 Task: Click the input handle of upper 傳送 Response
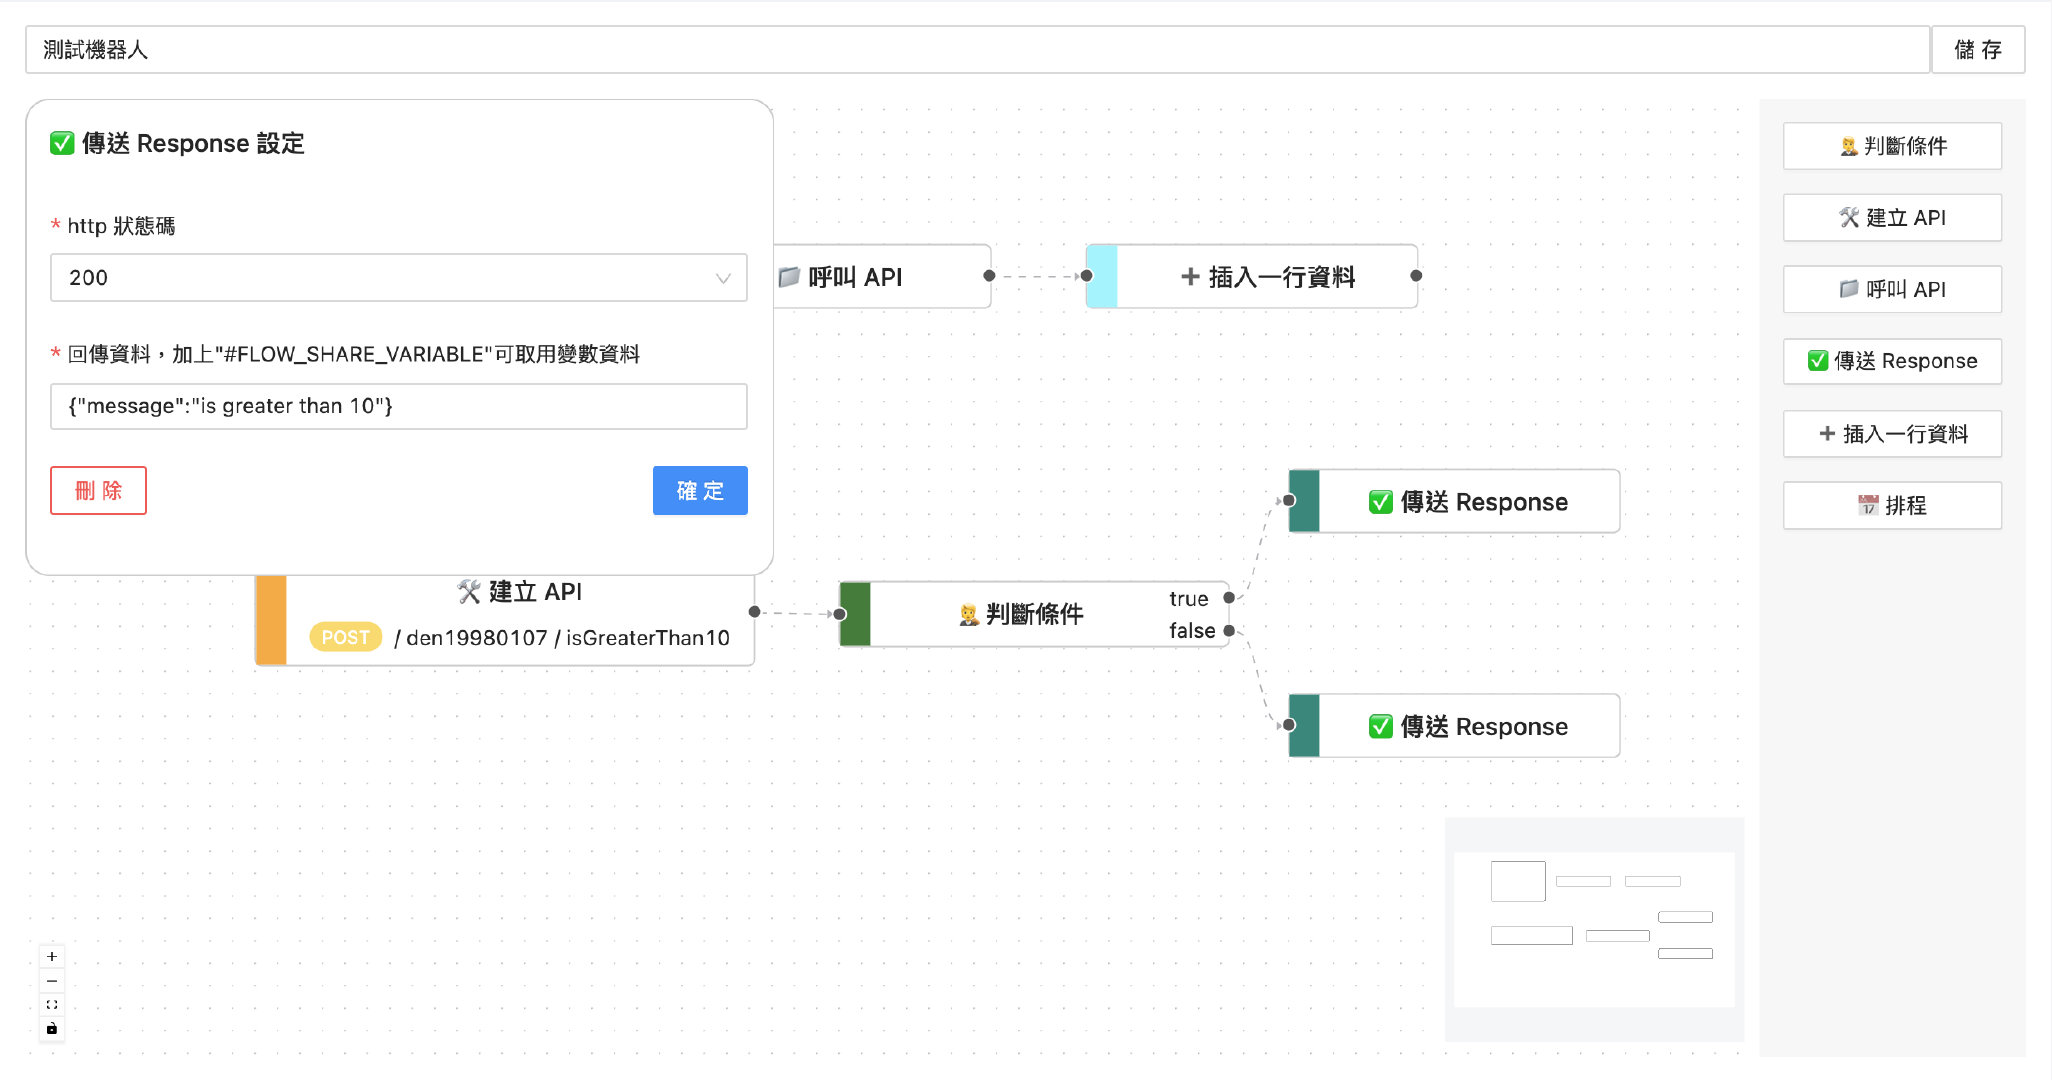tap(1290, 500)
